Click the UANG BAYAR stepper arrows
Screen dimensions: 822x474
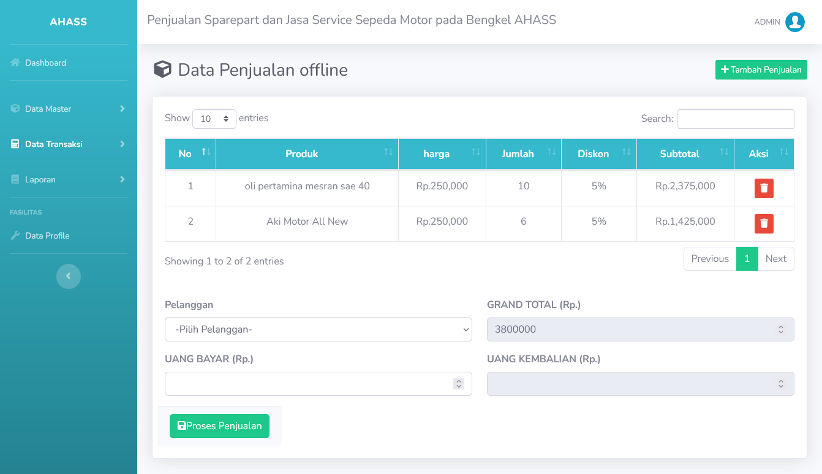pos(459,384)
